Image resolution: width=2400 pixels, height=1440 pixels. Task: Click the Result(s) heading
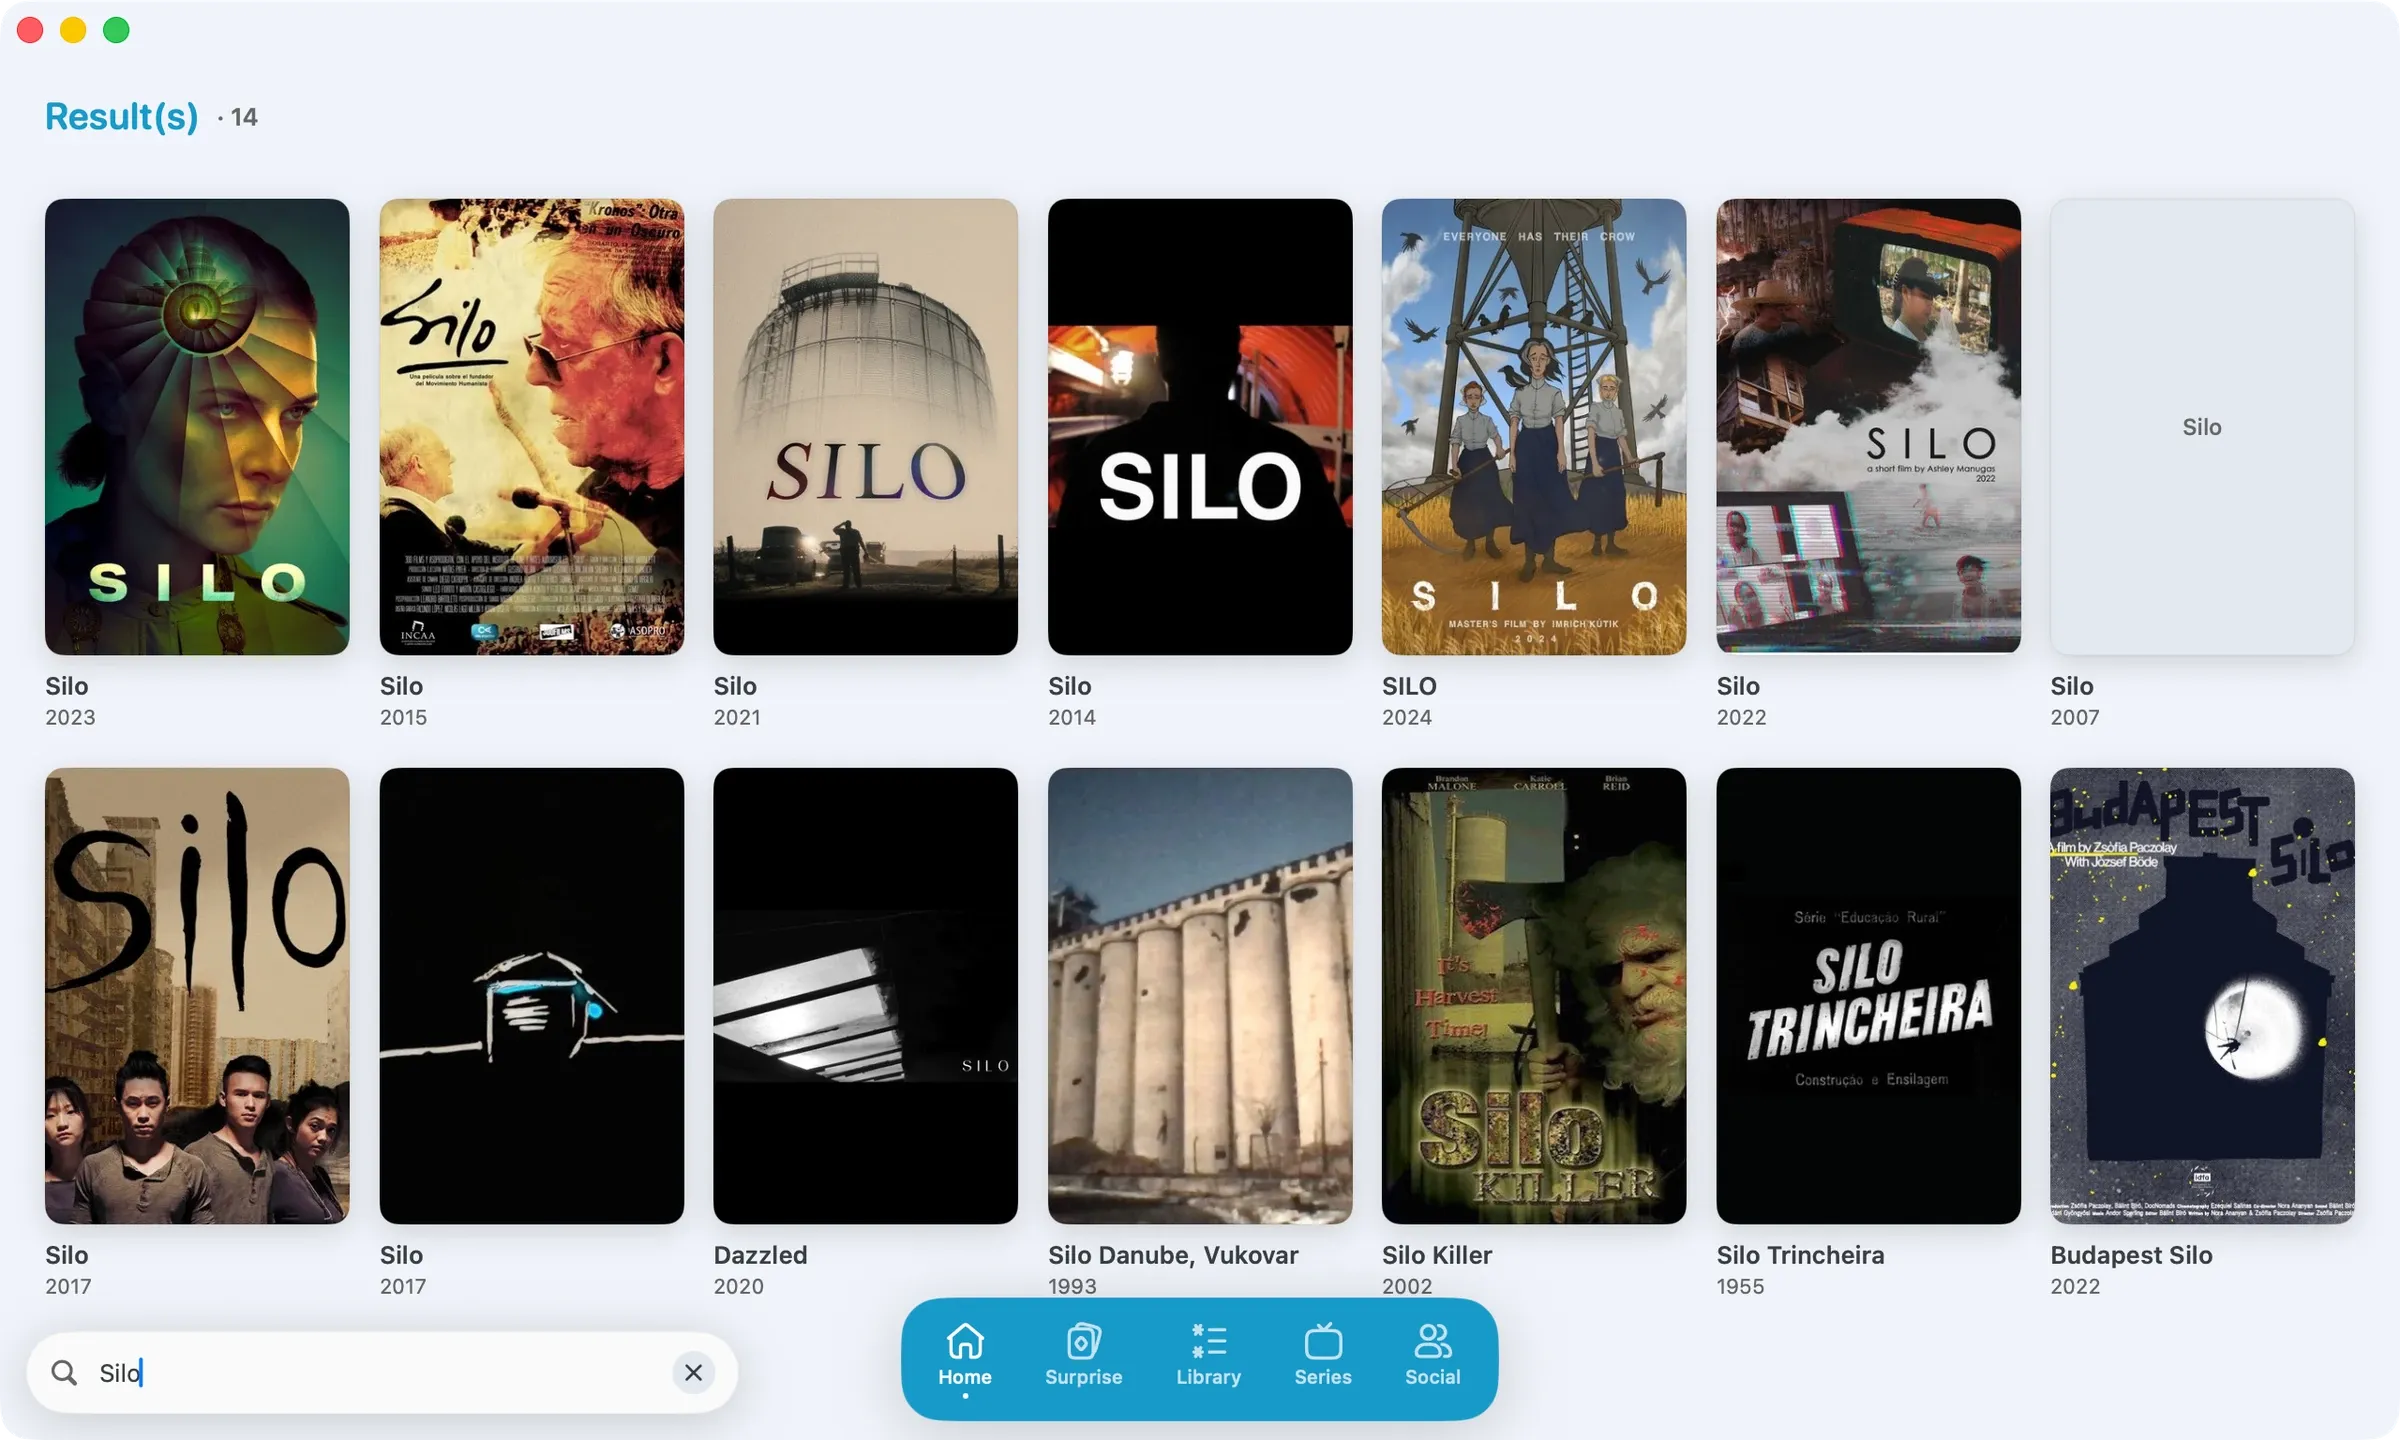click(122, 117)
